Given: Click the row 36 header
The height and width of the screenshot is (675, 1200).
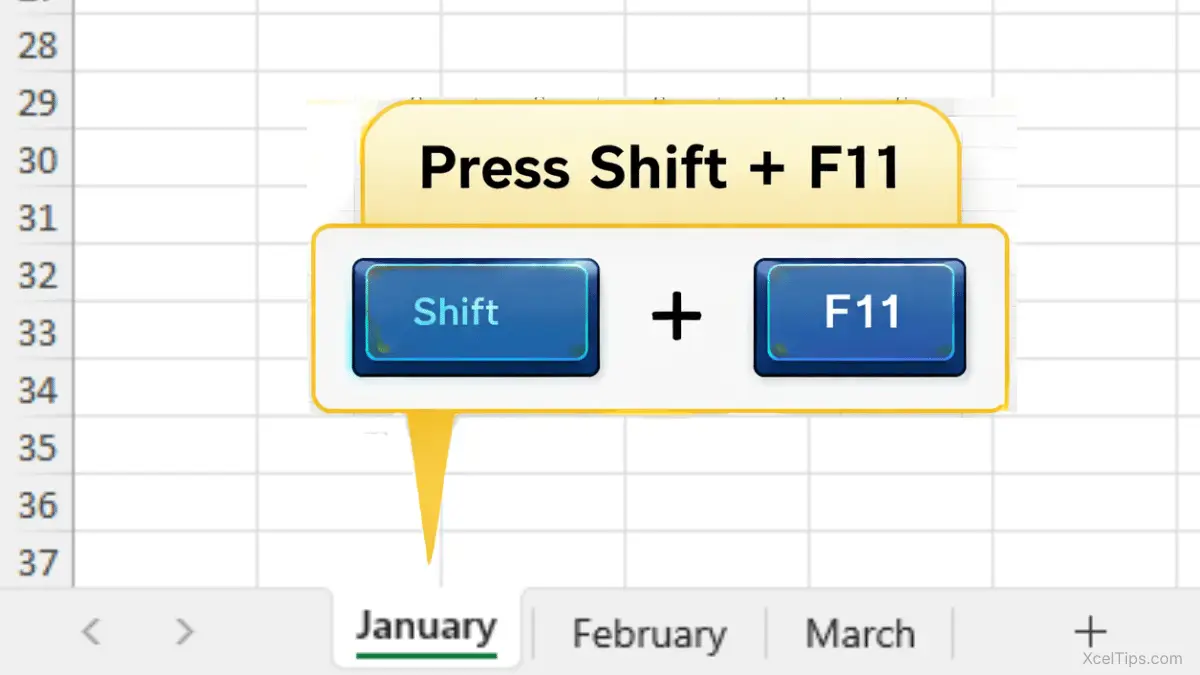Looking at the screenshot, I should pyautogui.click(x=37, y=505).
